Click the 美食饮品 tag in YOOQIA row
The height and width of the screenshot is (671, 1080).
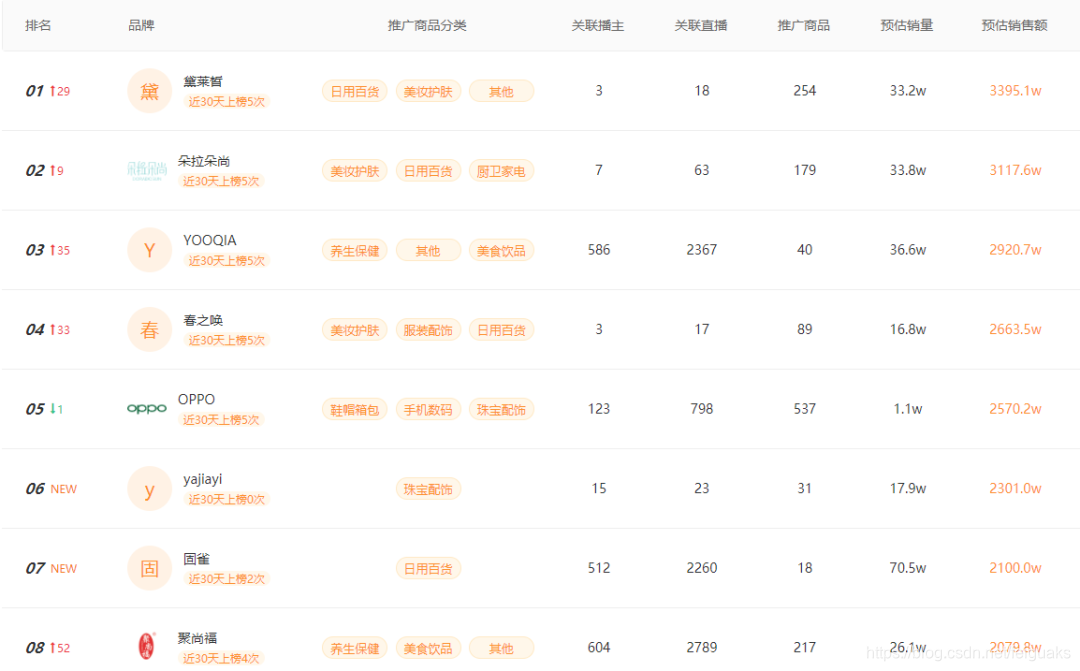(501, 251)
